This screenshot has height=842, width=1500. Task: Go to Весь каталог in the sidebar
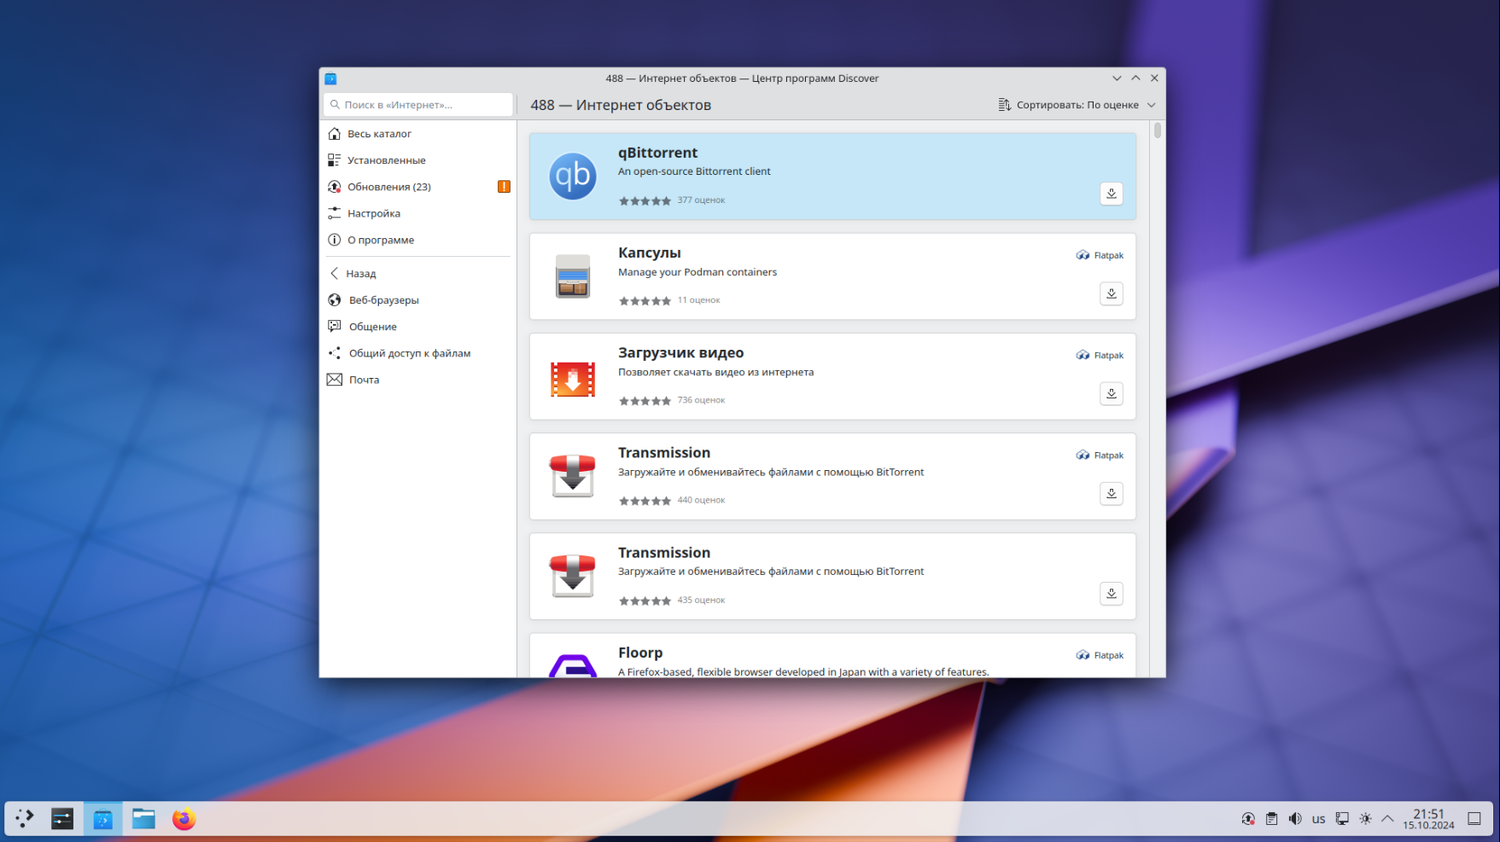(x=418, y=134)
